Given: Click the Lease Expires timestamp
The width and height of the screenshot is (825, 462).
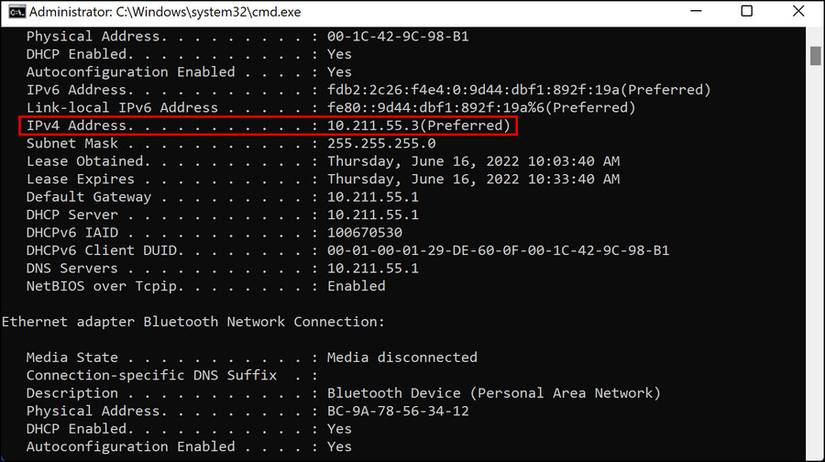Looking at the screenshot, I should [x=473, y=179].
